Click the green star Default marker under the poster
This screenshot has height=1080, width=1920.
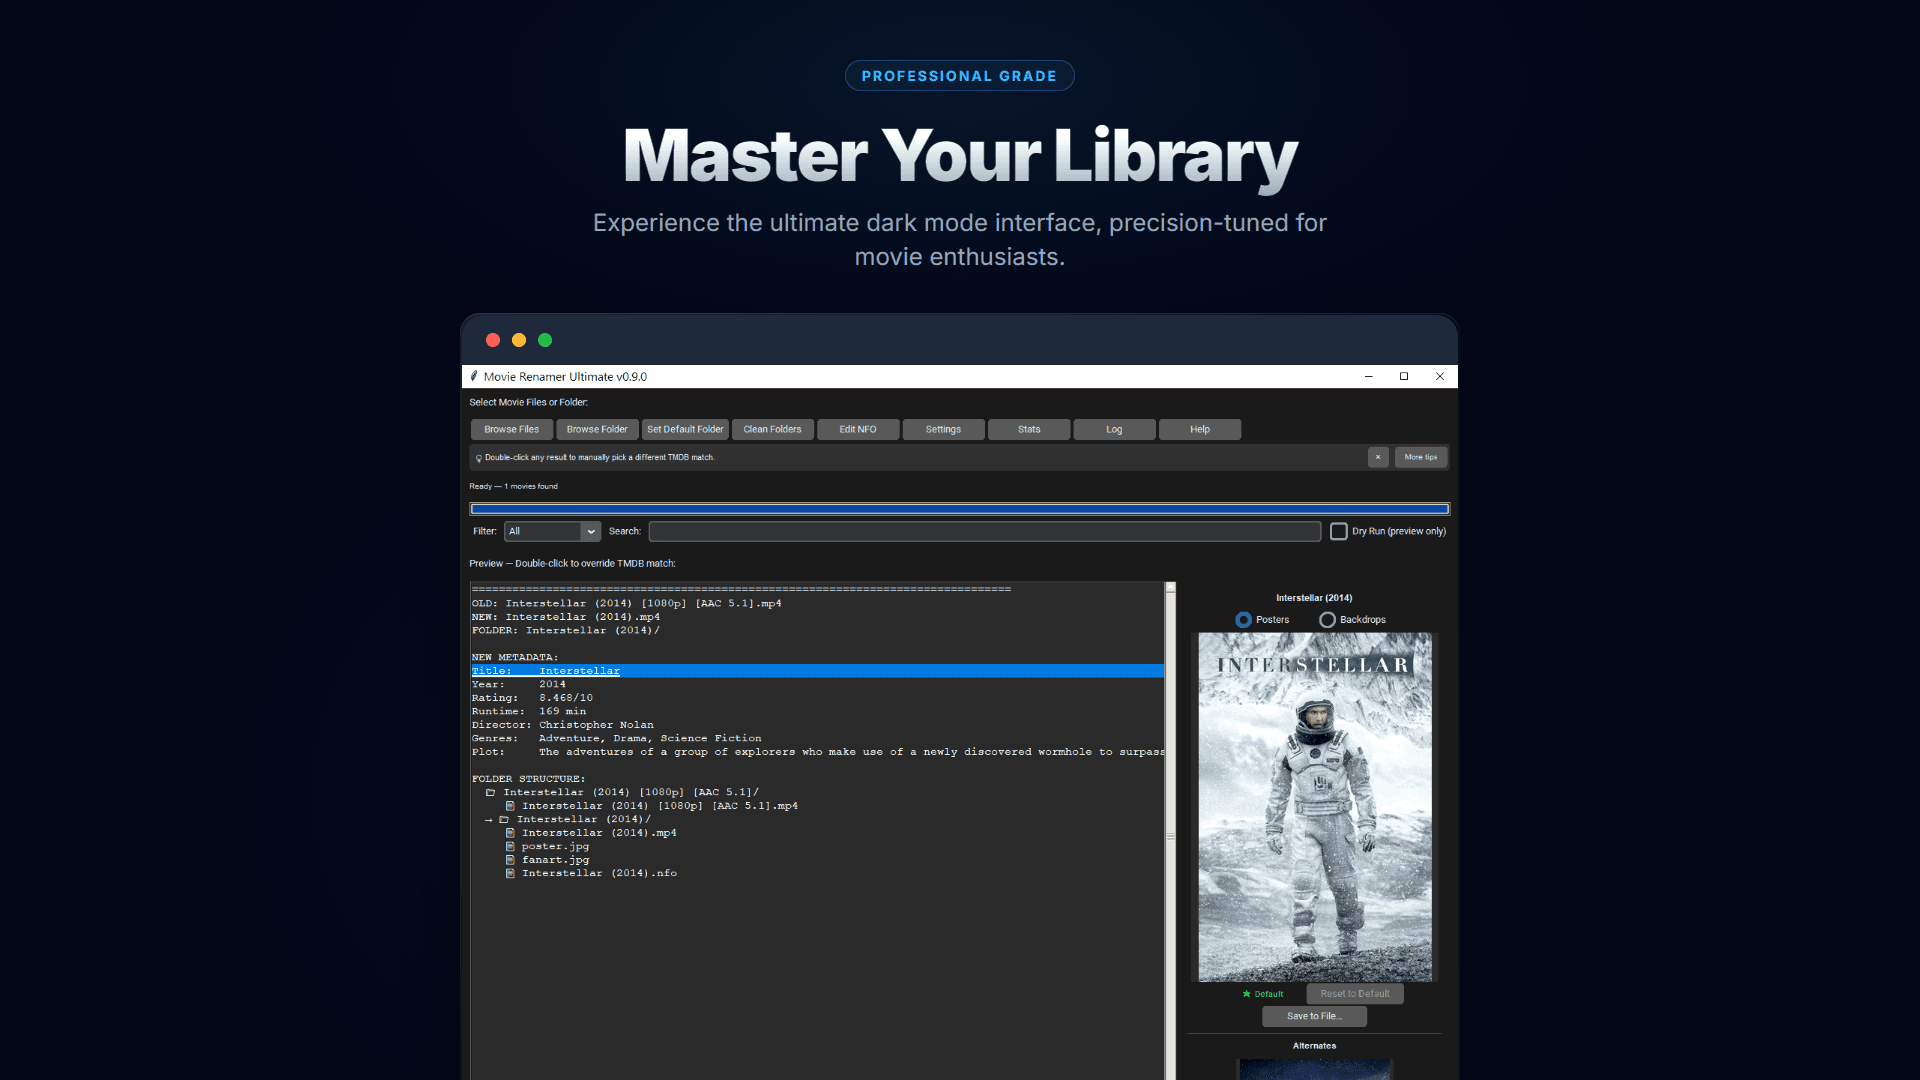tap(1245, 993)
